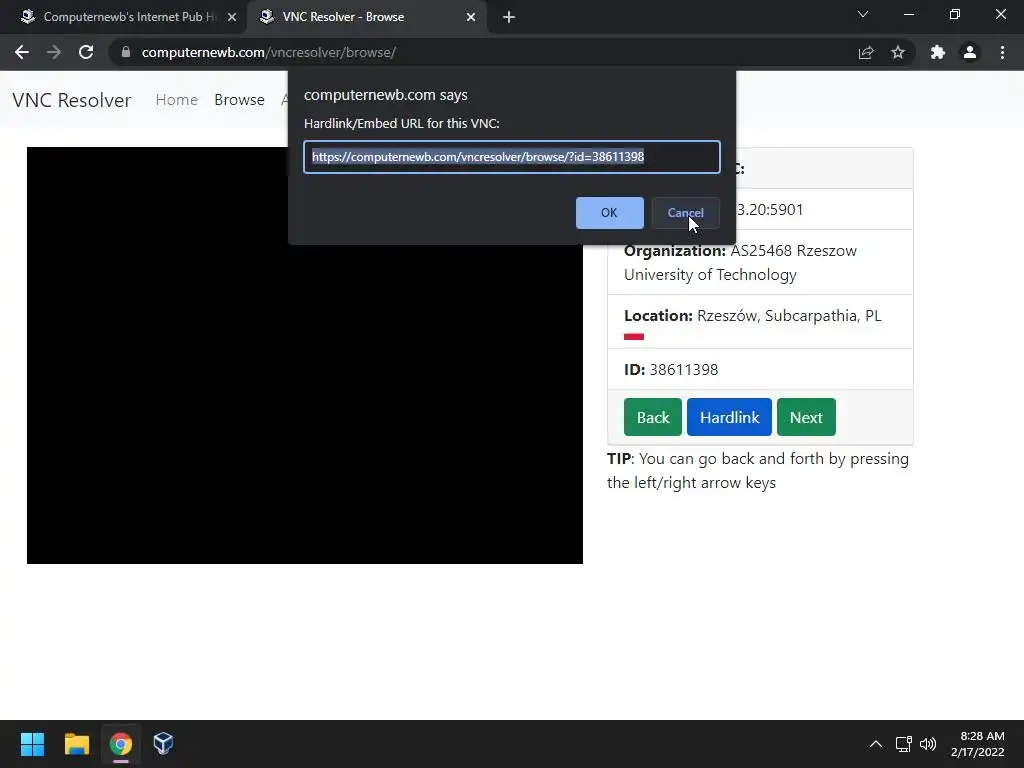1024x768 pixels.
Task: Close Computernewb's Internet Pub tab
Action: click(232, 17)
